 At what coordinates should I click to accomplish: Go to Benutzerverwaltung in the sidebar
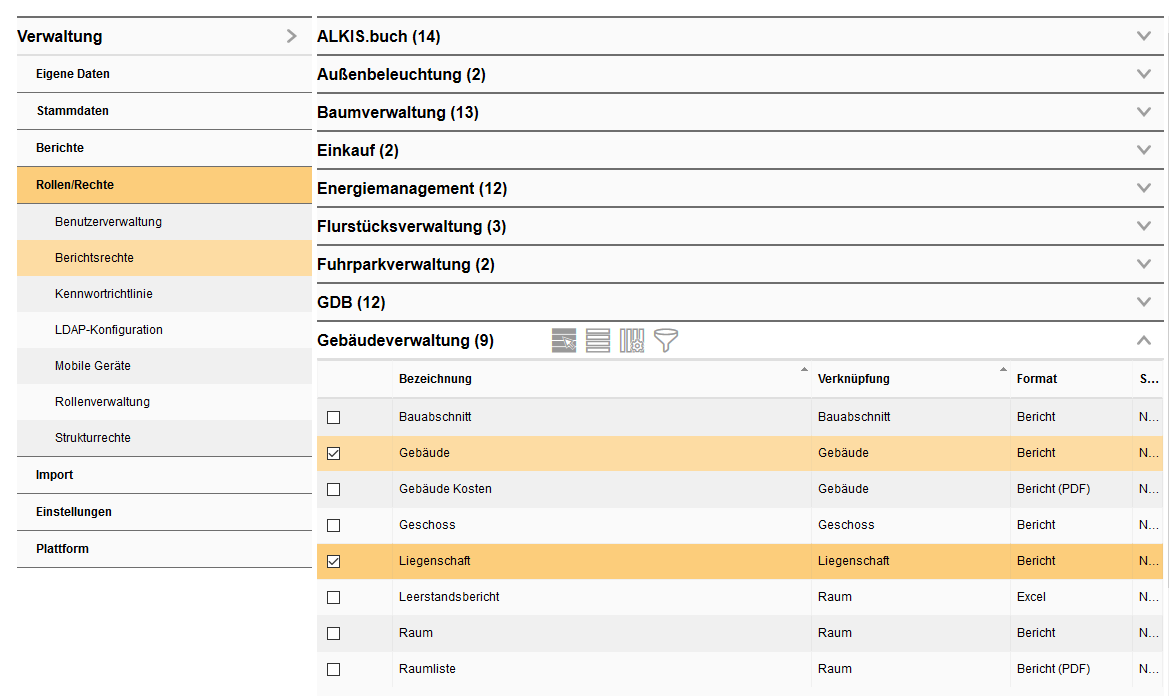108,222
